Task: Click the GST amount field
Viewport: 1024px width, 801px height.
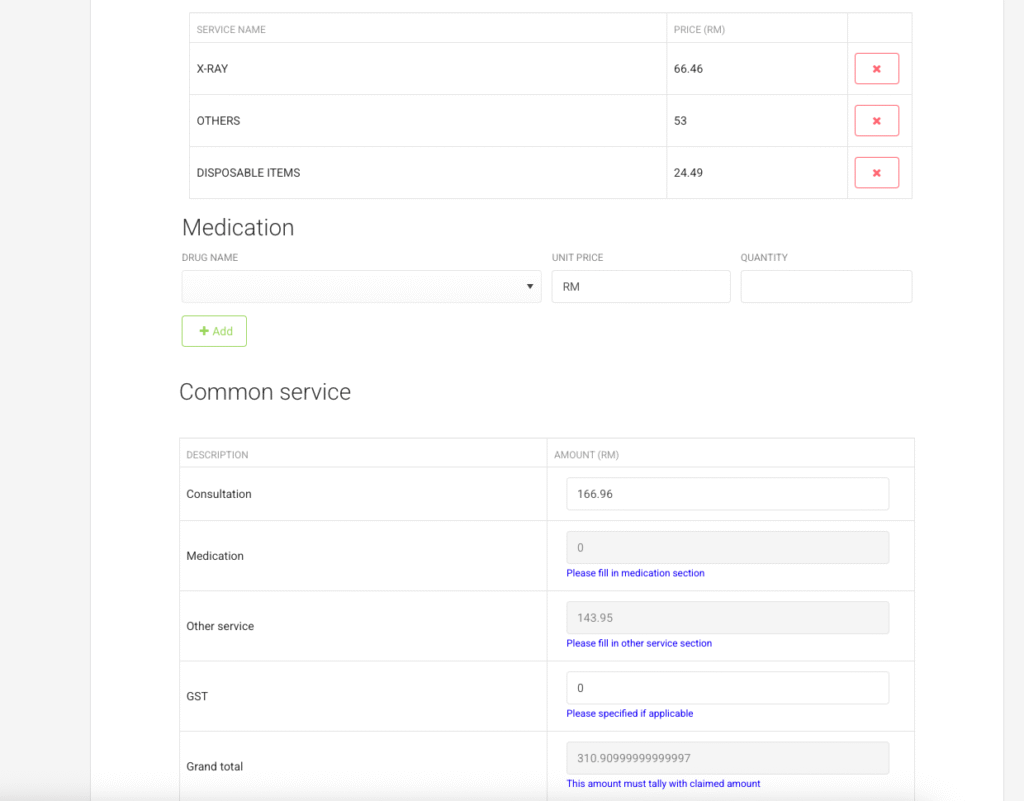Action: 727,688
